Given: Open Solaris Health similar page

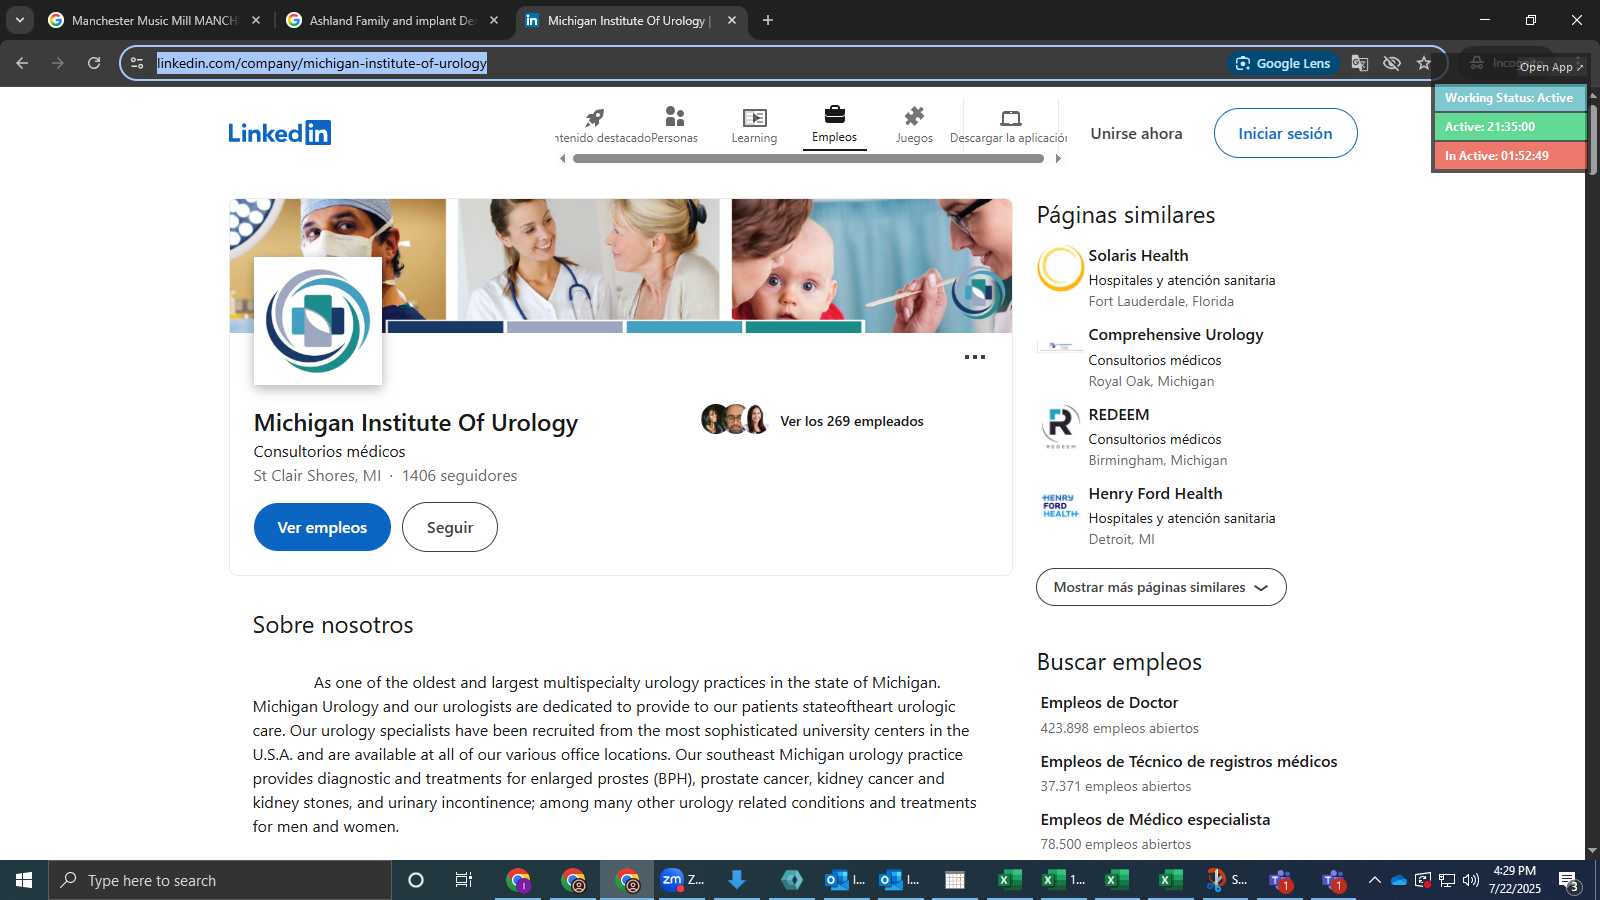Looking at the screenshot, I should (x=1138, y=256).
